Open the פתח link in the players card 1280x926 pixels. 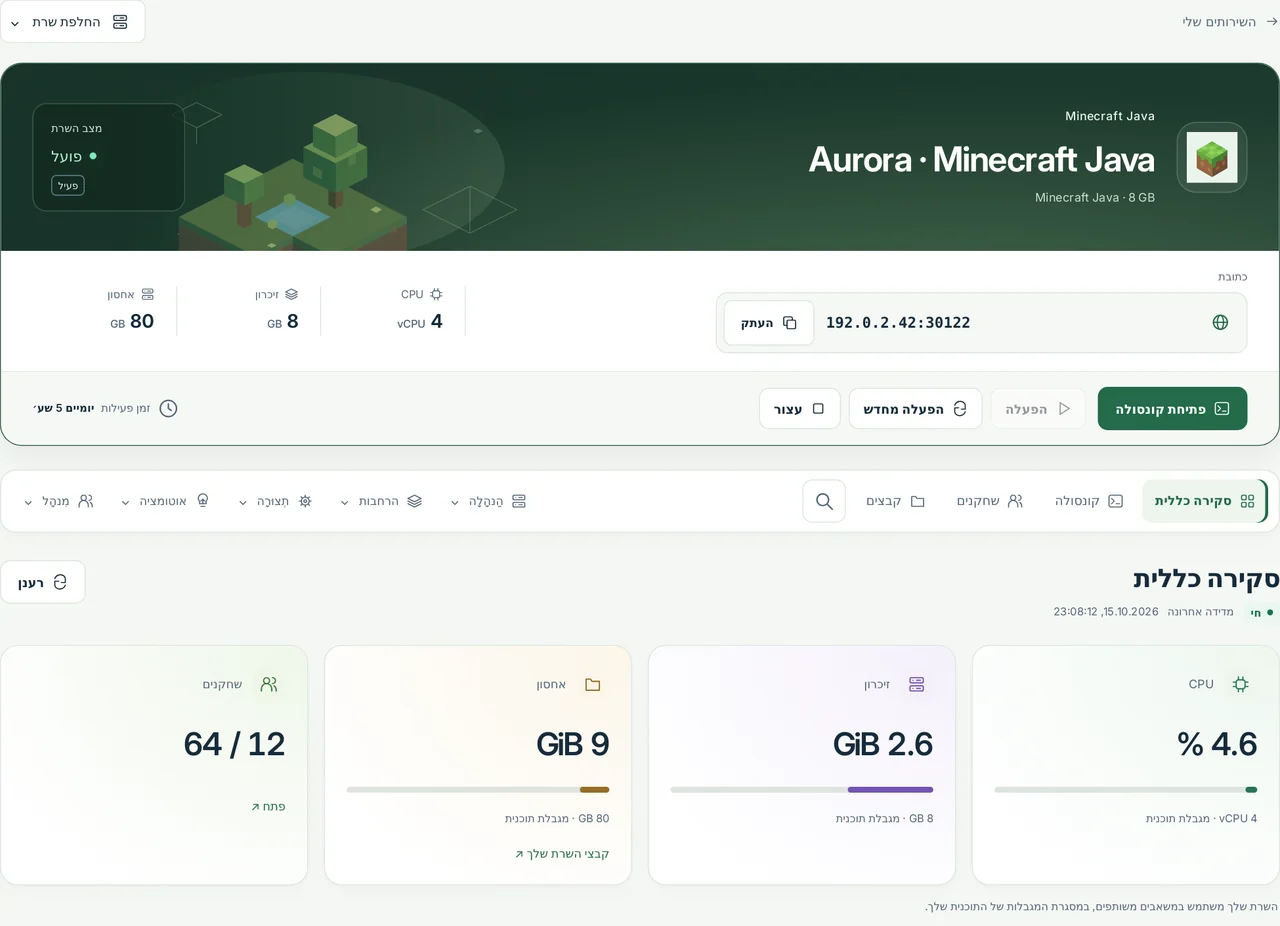click(x=268, y=806)
